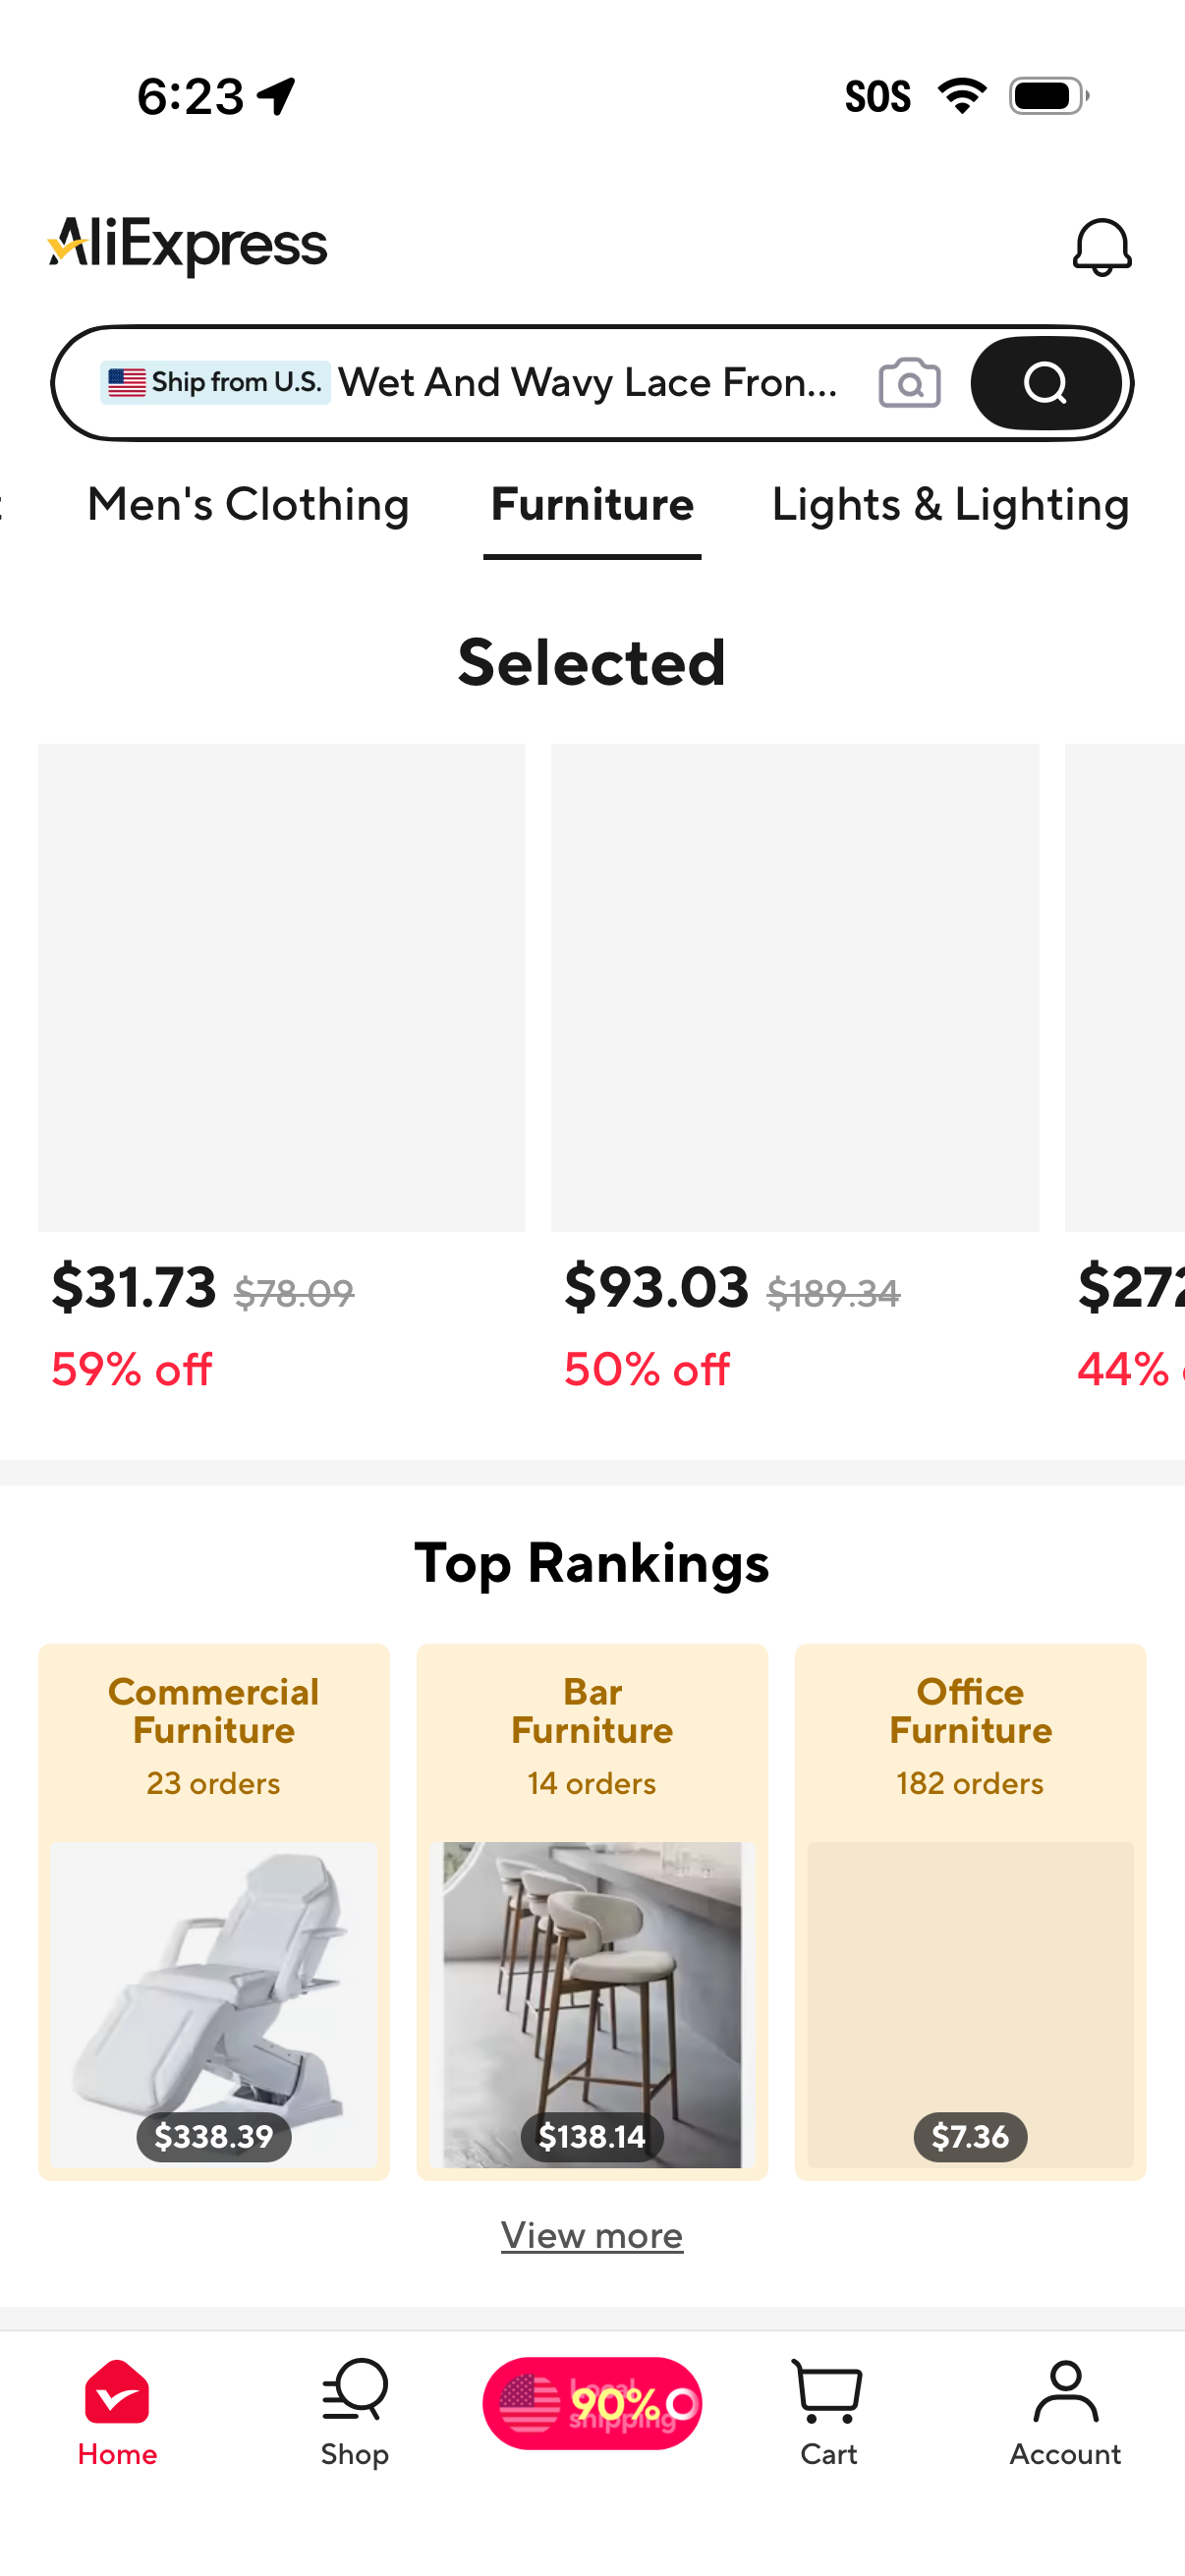This screenshot has width=1185, height=2576.
Task: Open Commercial Furniture ranking card
Action: [x=214, y=1910]
